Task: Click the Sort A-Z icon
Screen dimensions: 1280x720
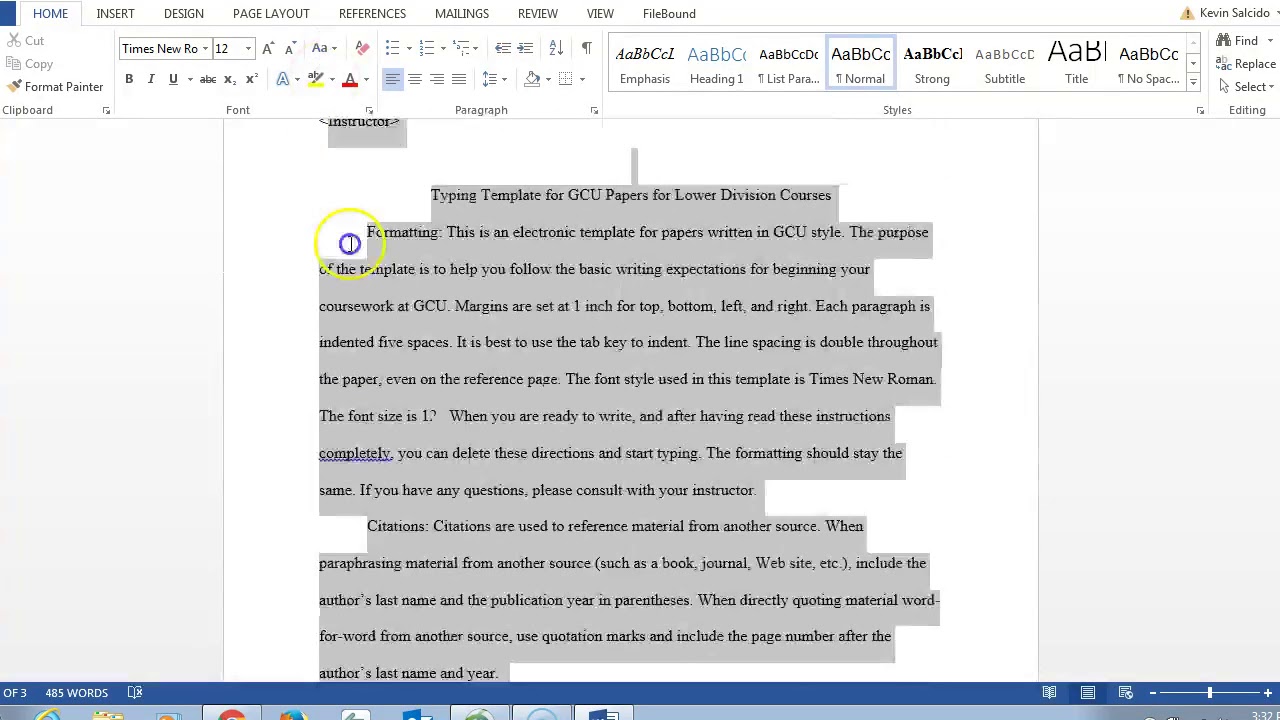Action: click(556, 48)
